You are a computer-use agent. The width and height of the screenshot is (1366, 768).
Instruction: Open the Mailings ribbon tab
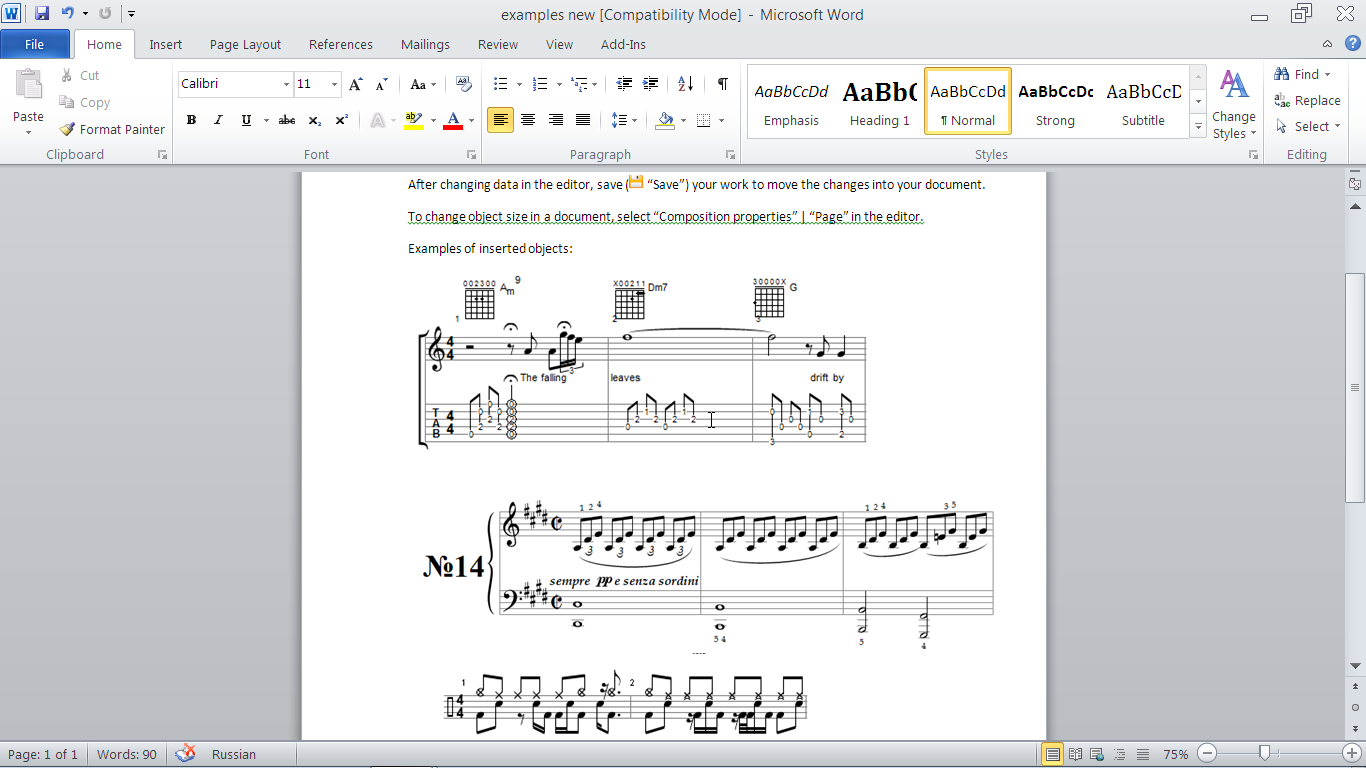pos(424,44)
